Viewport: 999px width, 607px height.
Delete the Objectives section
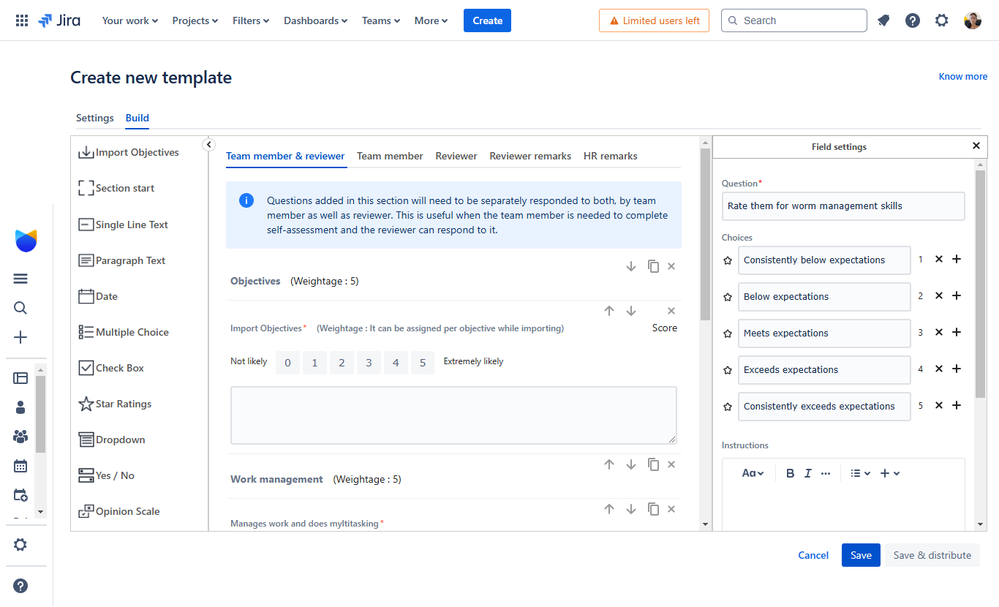tap(671, 266)
